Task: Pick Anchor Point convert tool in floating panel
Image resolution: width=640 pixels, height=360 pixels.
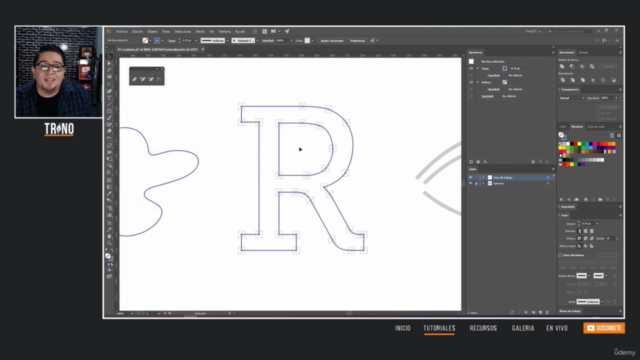Action: [x=159, y=79]
